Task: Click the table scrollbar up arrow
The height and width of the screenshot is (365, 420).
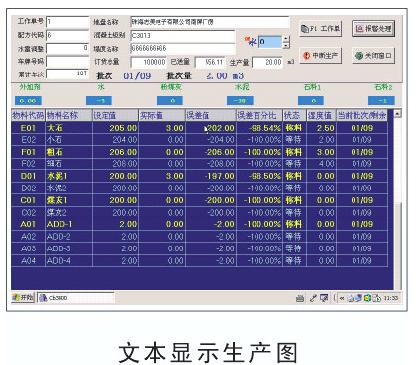Action: click(x=397, y=113)
